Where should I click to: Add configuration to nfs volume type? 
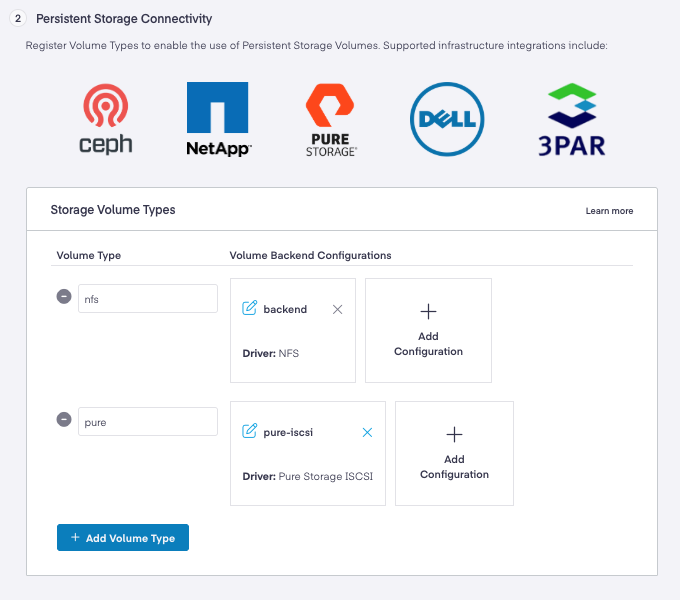[428, 330]
